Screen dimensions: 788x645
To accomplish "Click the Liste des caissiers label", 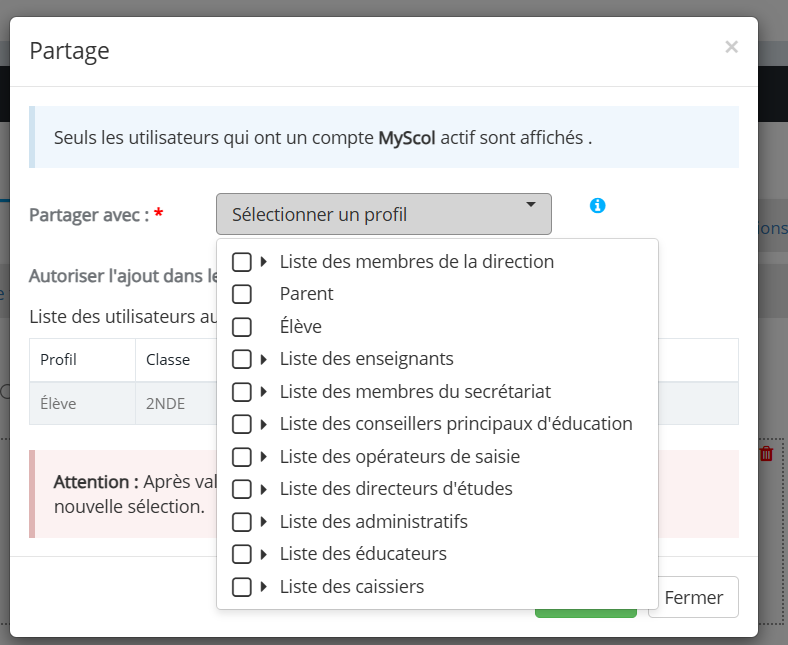I will click(x=352, y=587).
